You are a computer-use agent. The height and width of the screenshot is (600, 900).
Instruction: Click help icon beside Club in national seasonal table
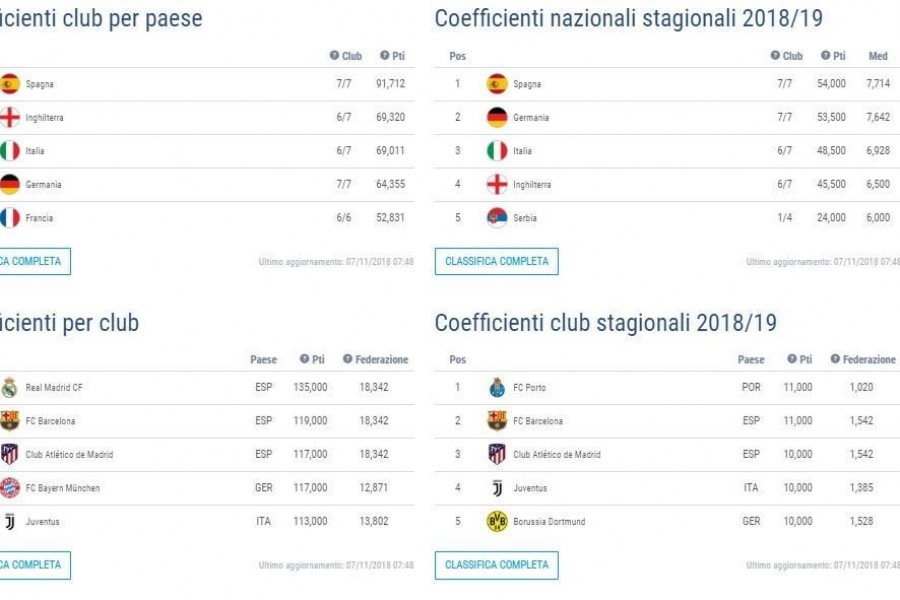point(775,55)
